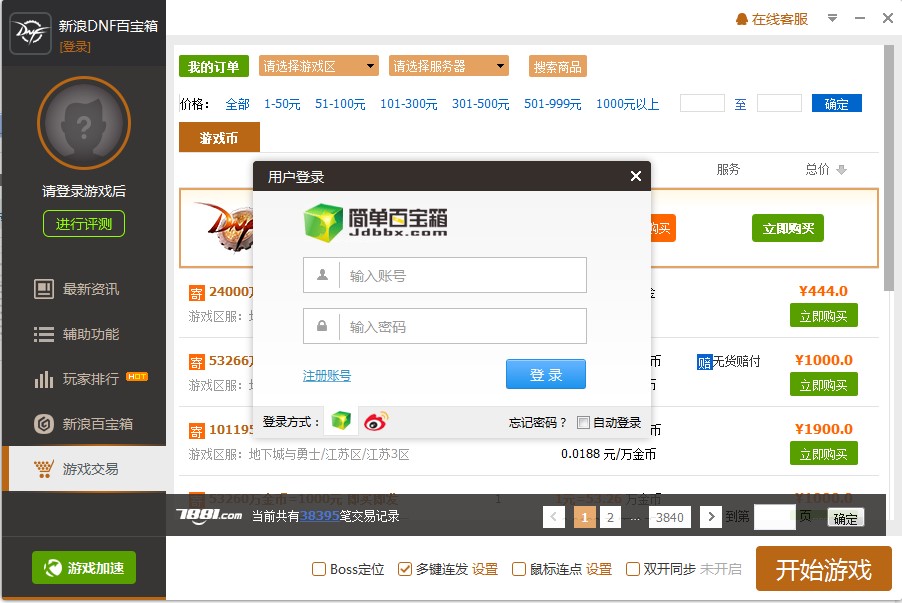Filter price 501-999元
Screen dimensions: 902x603
coord(552,104)
